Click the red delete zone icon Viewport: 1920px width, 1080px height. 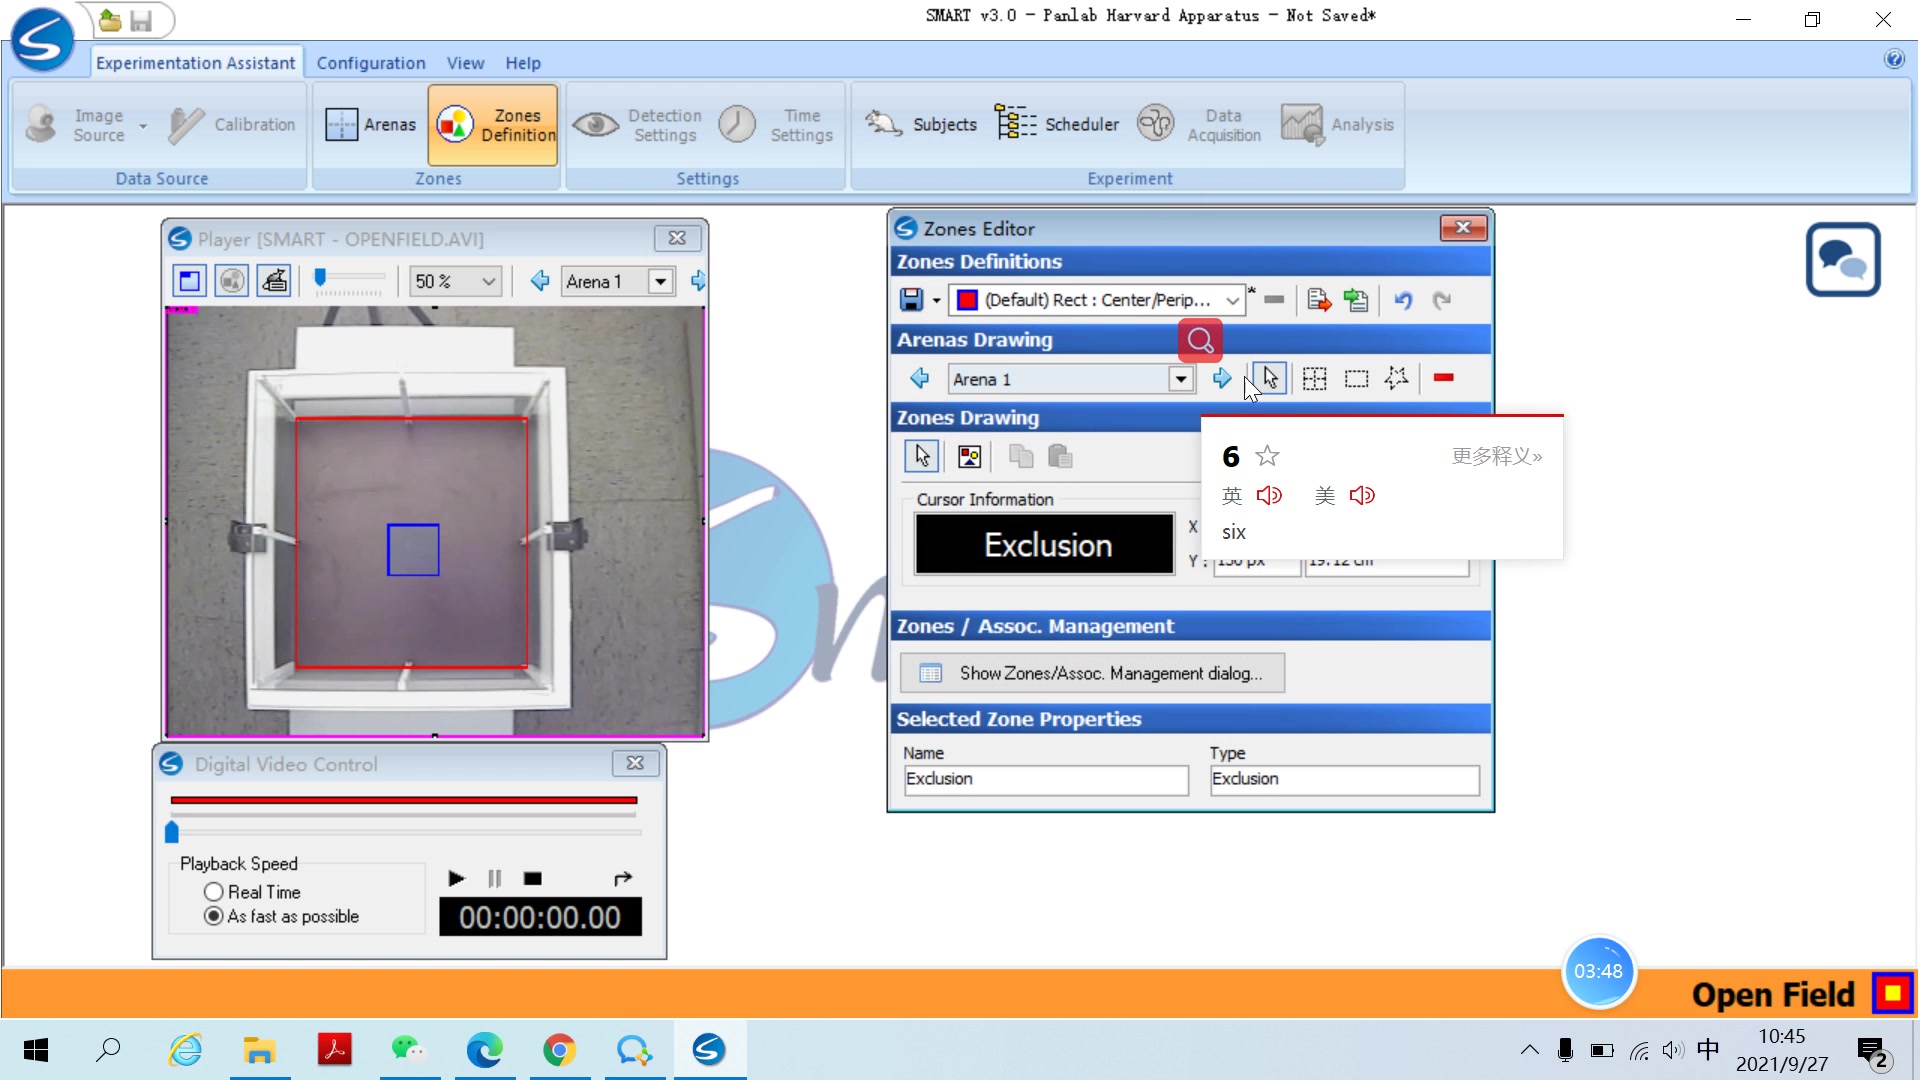click(x=1443, y=378)
